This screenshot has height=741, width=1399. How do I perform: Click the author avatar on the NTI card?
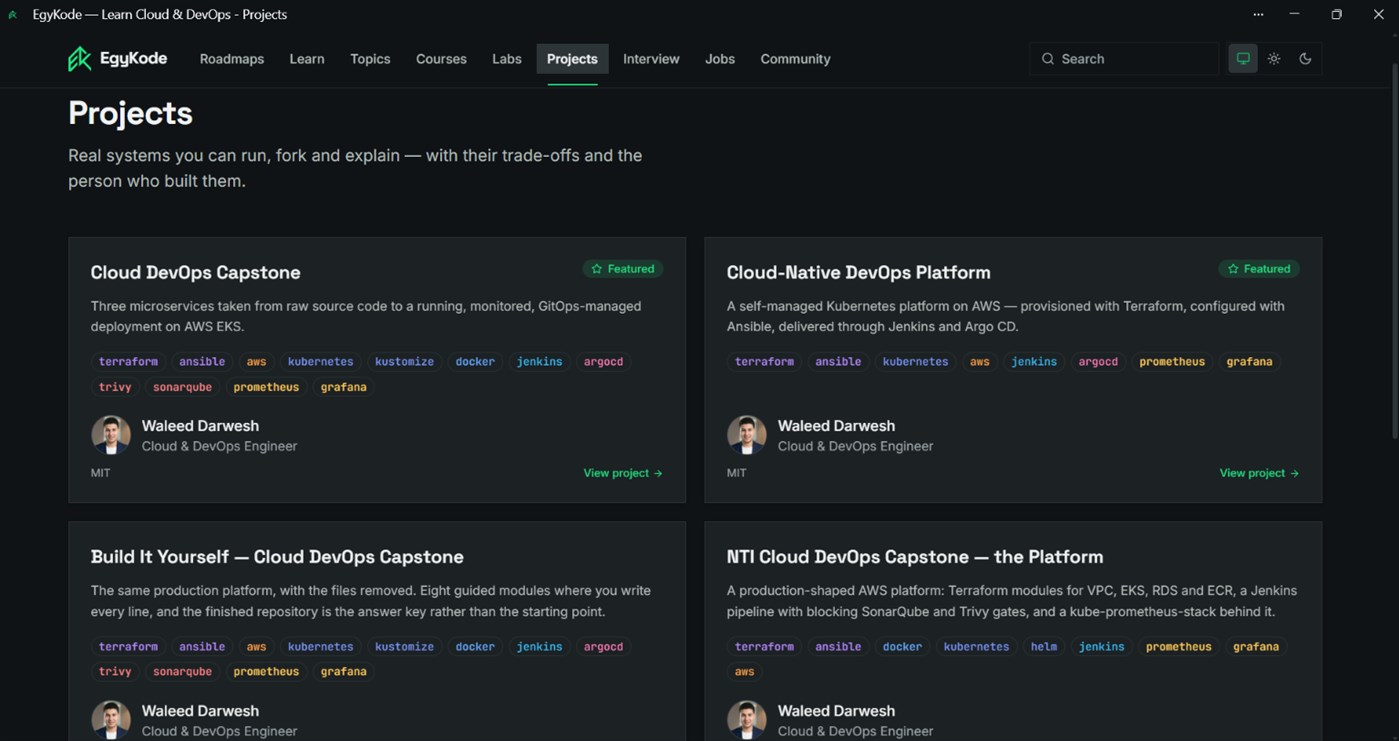(747, 720)
